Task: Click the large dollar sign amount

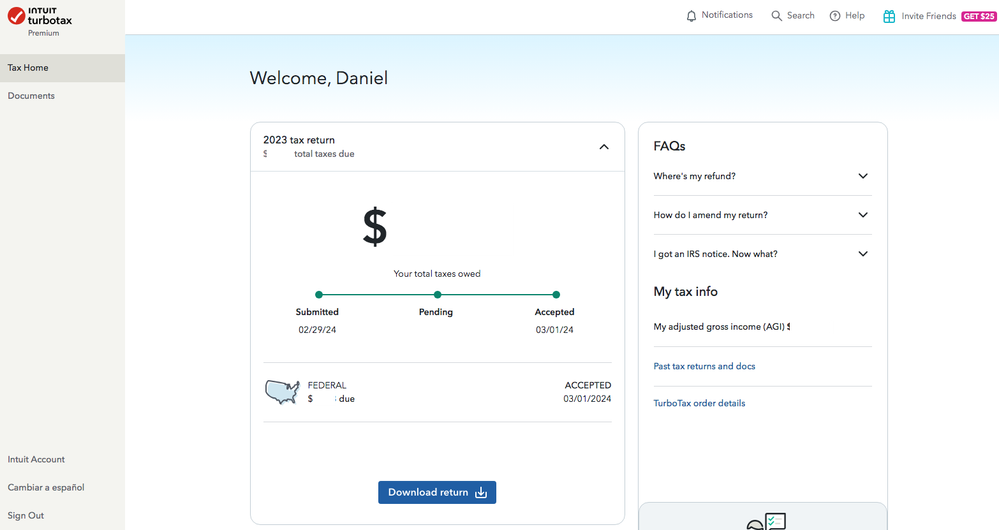Action: [x=375, y=227]
